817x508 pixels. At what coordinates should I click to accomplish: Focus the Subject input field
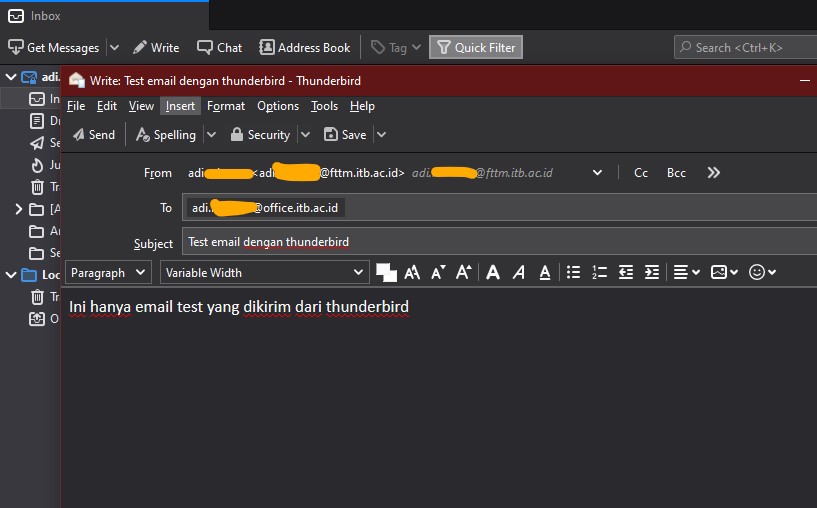coord(499,241)
